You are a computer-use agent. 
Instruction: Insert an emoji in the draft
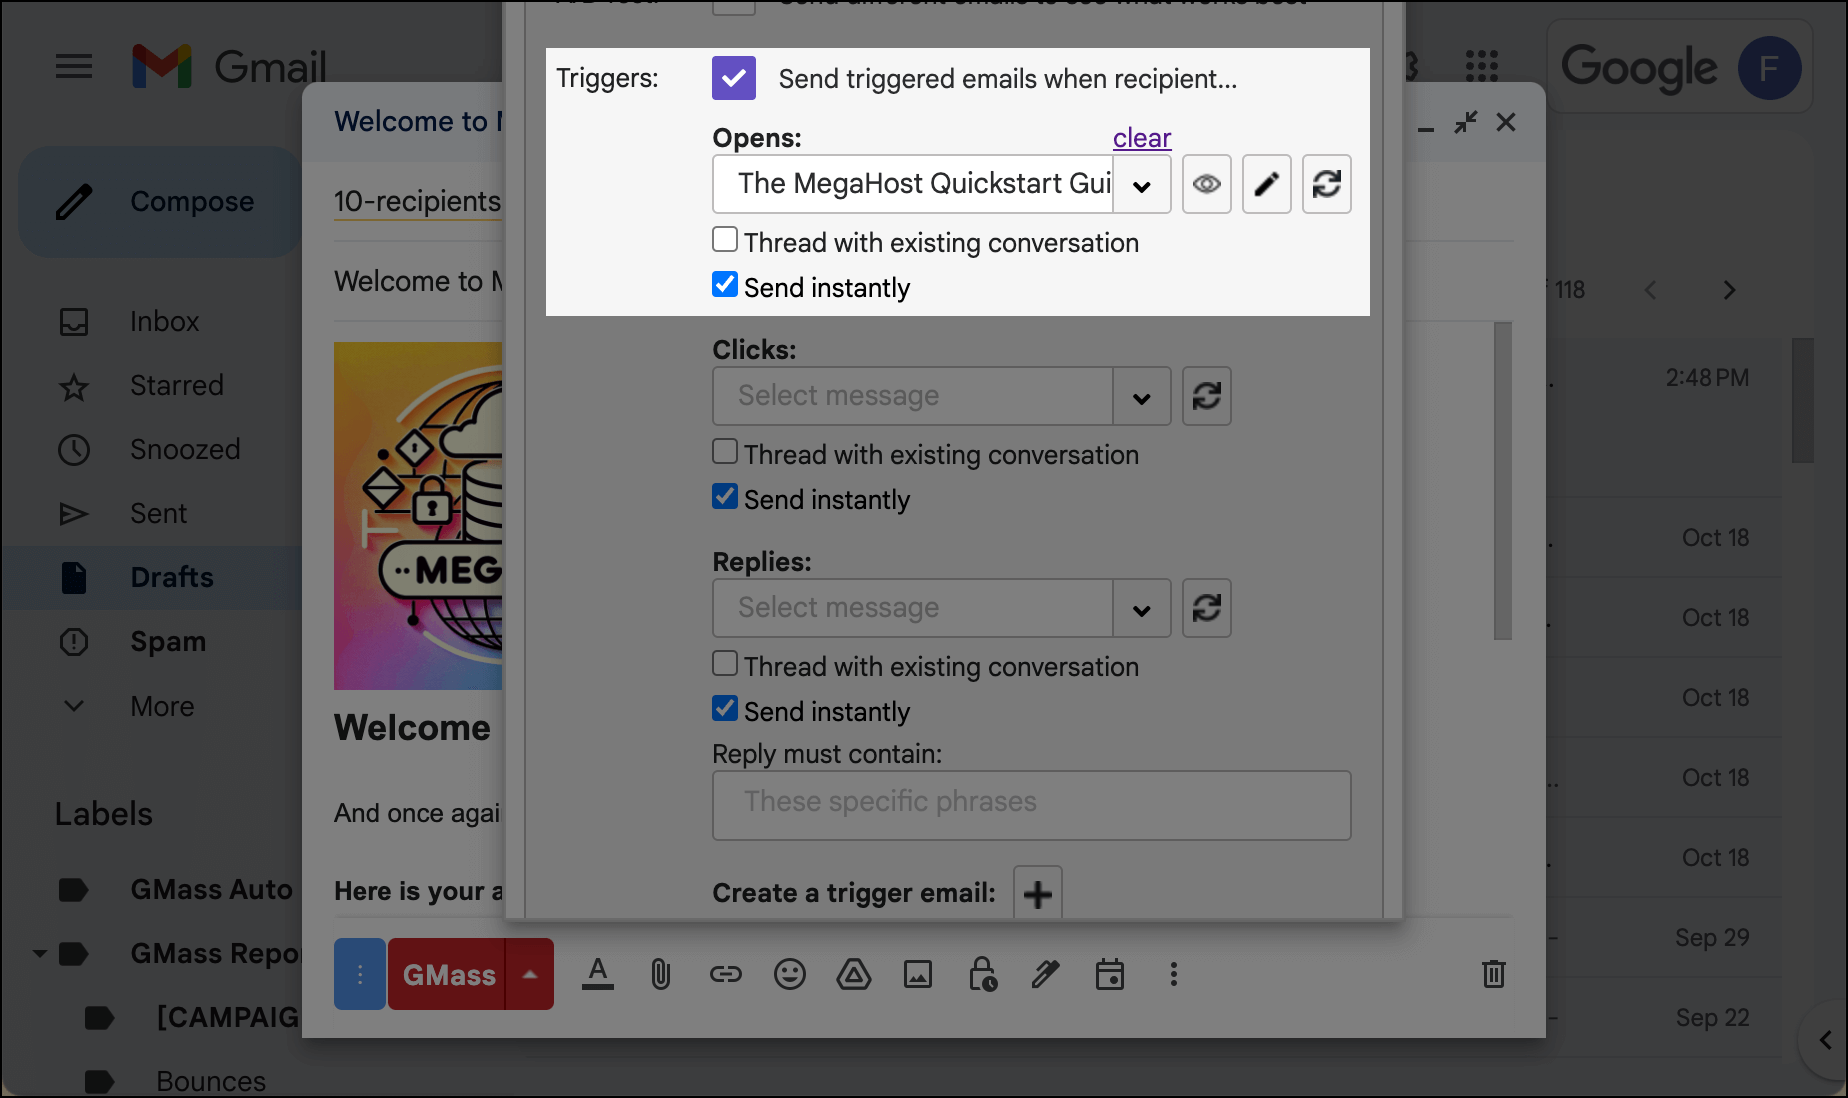(790, 974)
